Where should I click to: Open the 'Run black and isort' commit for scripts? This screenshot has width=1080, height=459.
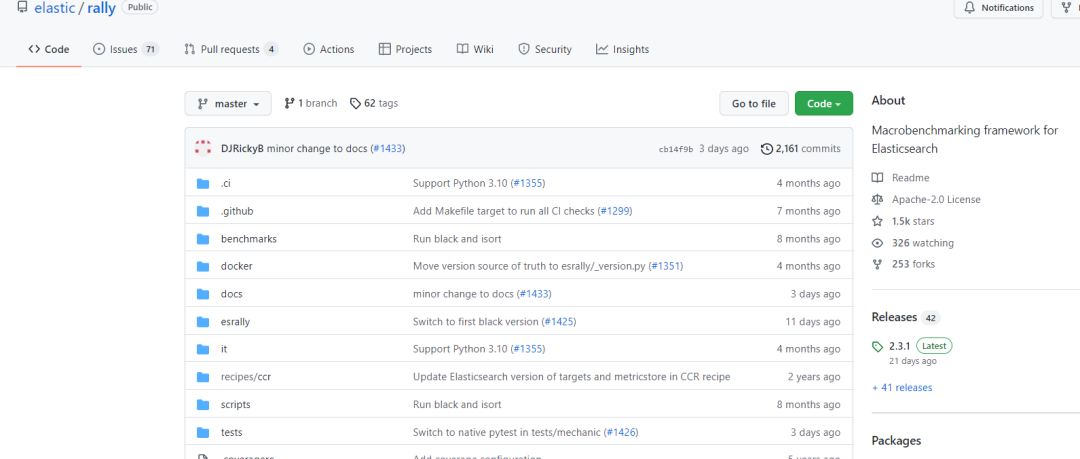tap(457, 405)
